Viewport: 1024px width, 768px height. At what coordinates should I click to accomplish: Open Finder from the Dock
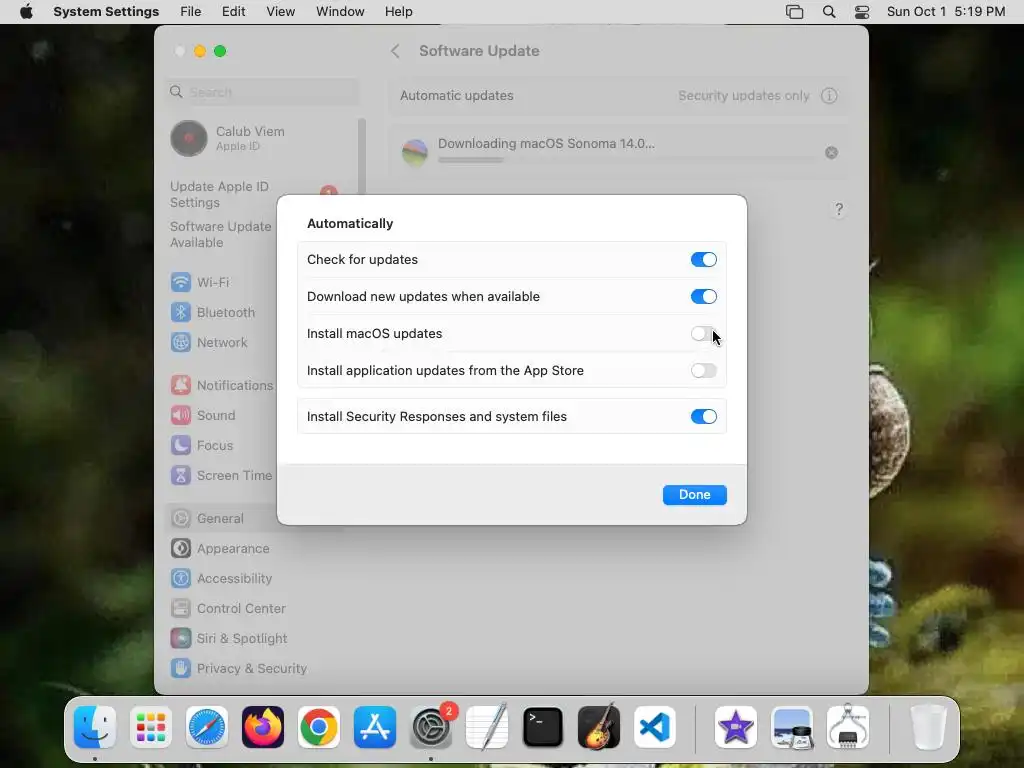(95, 727)
